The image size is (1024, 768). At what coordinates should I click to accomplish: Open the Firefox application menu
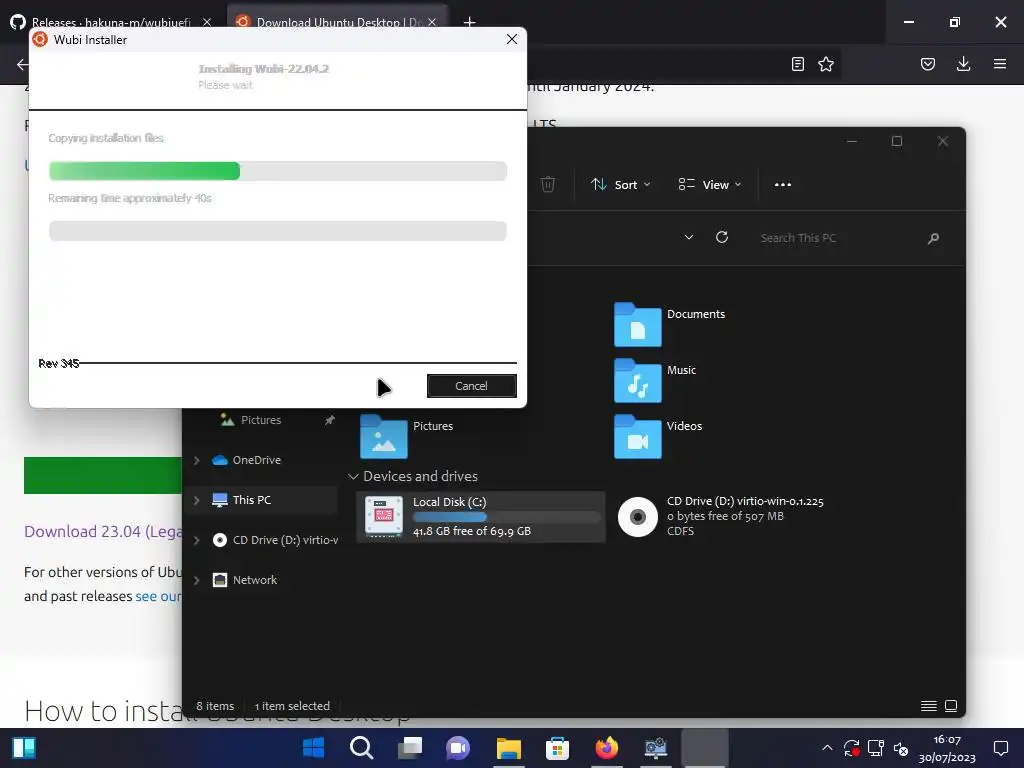coord(1000,64)
